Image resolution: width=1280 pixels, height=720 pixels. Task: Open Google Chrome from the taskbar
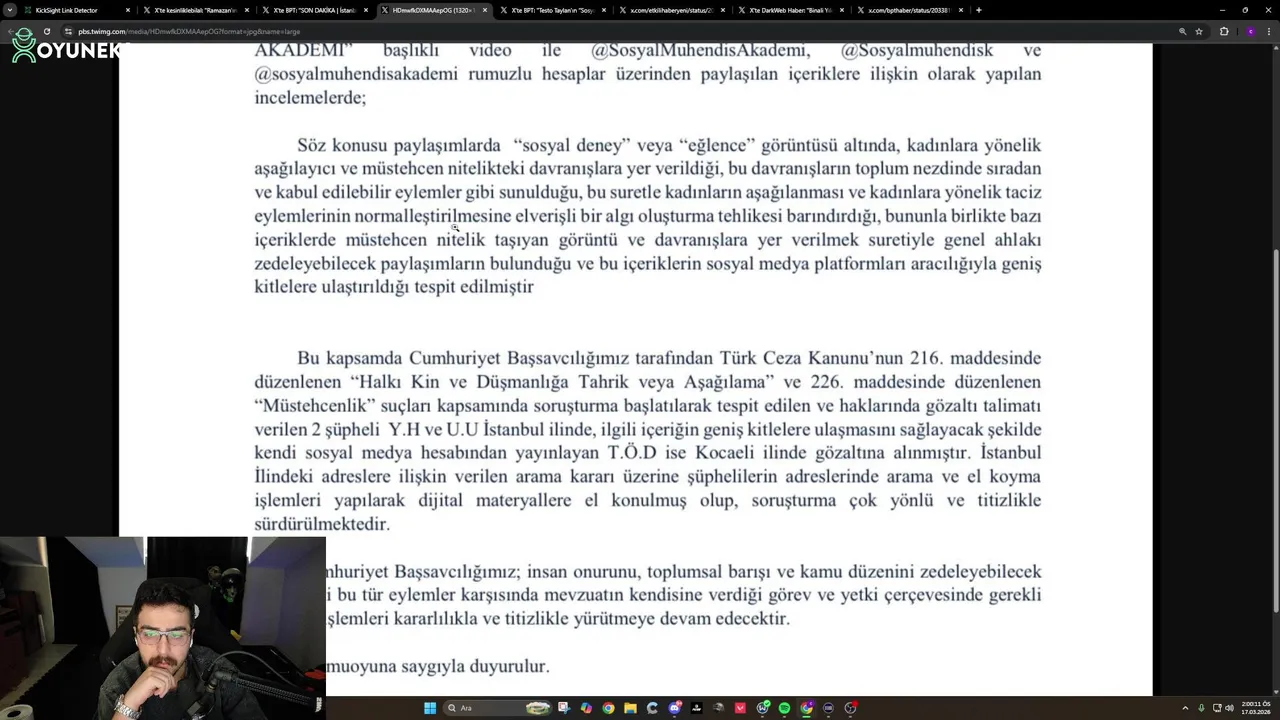[x=608, y=708]
